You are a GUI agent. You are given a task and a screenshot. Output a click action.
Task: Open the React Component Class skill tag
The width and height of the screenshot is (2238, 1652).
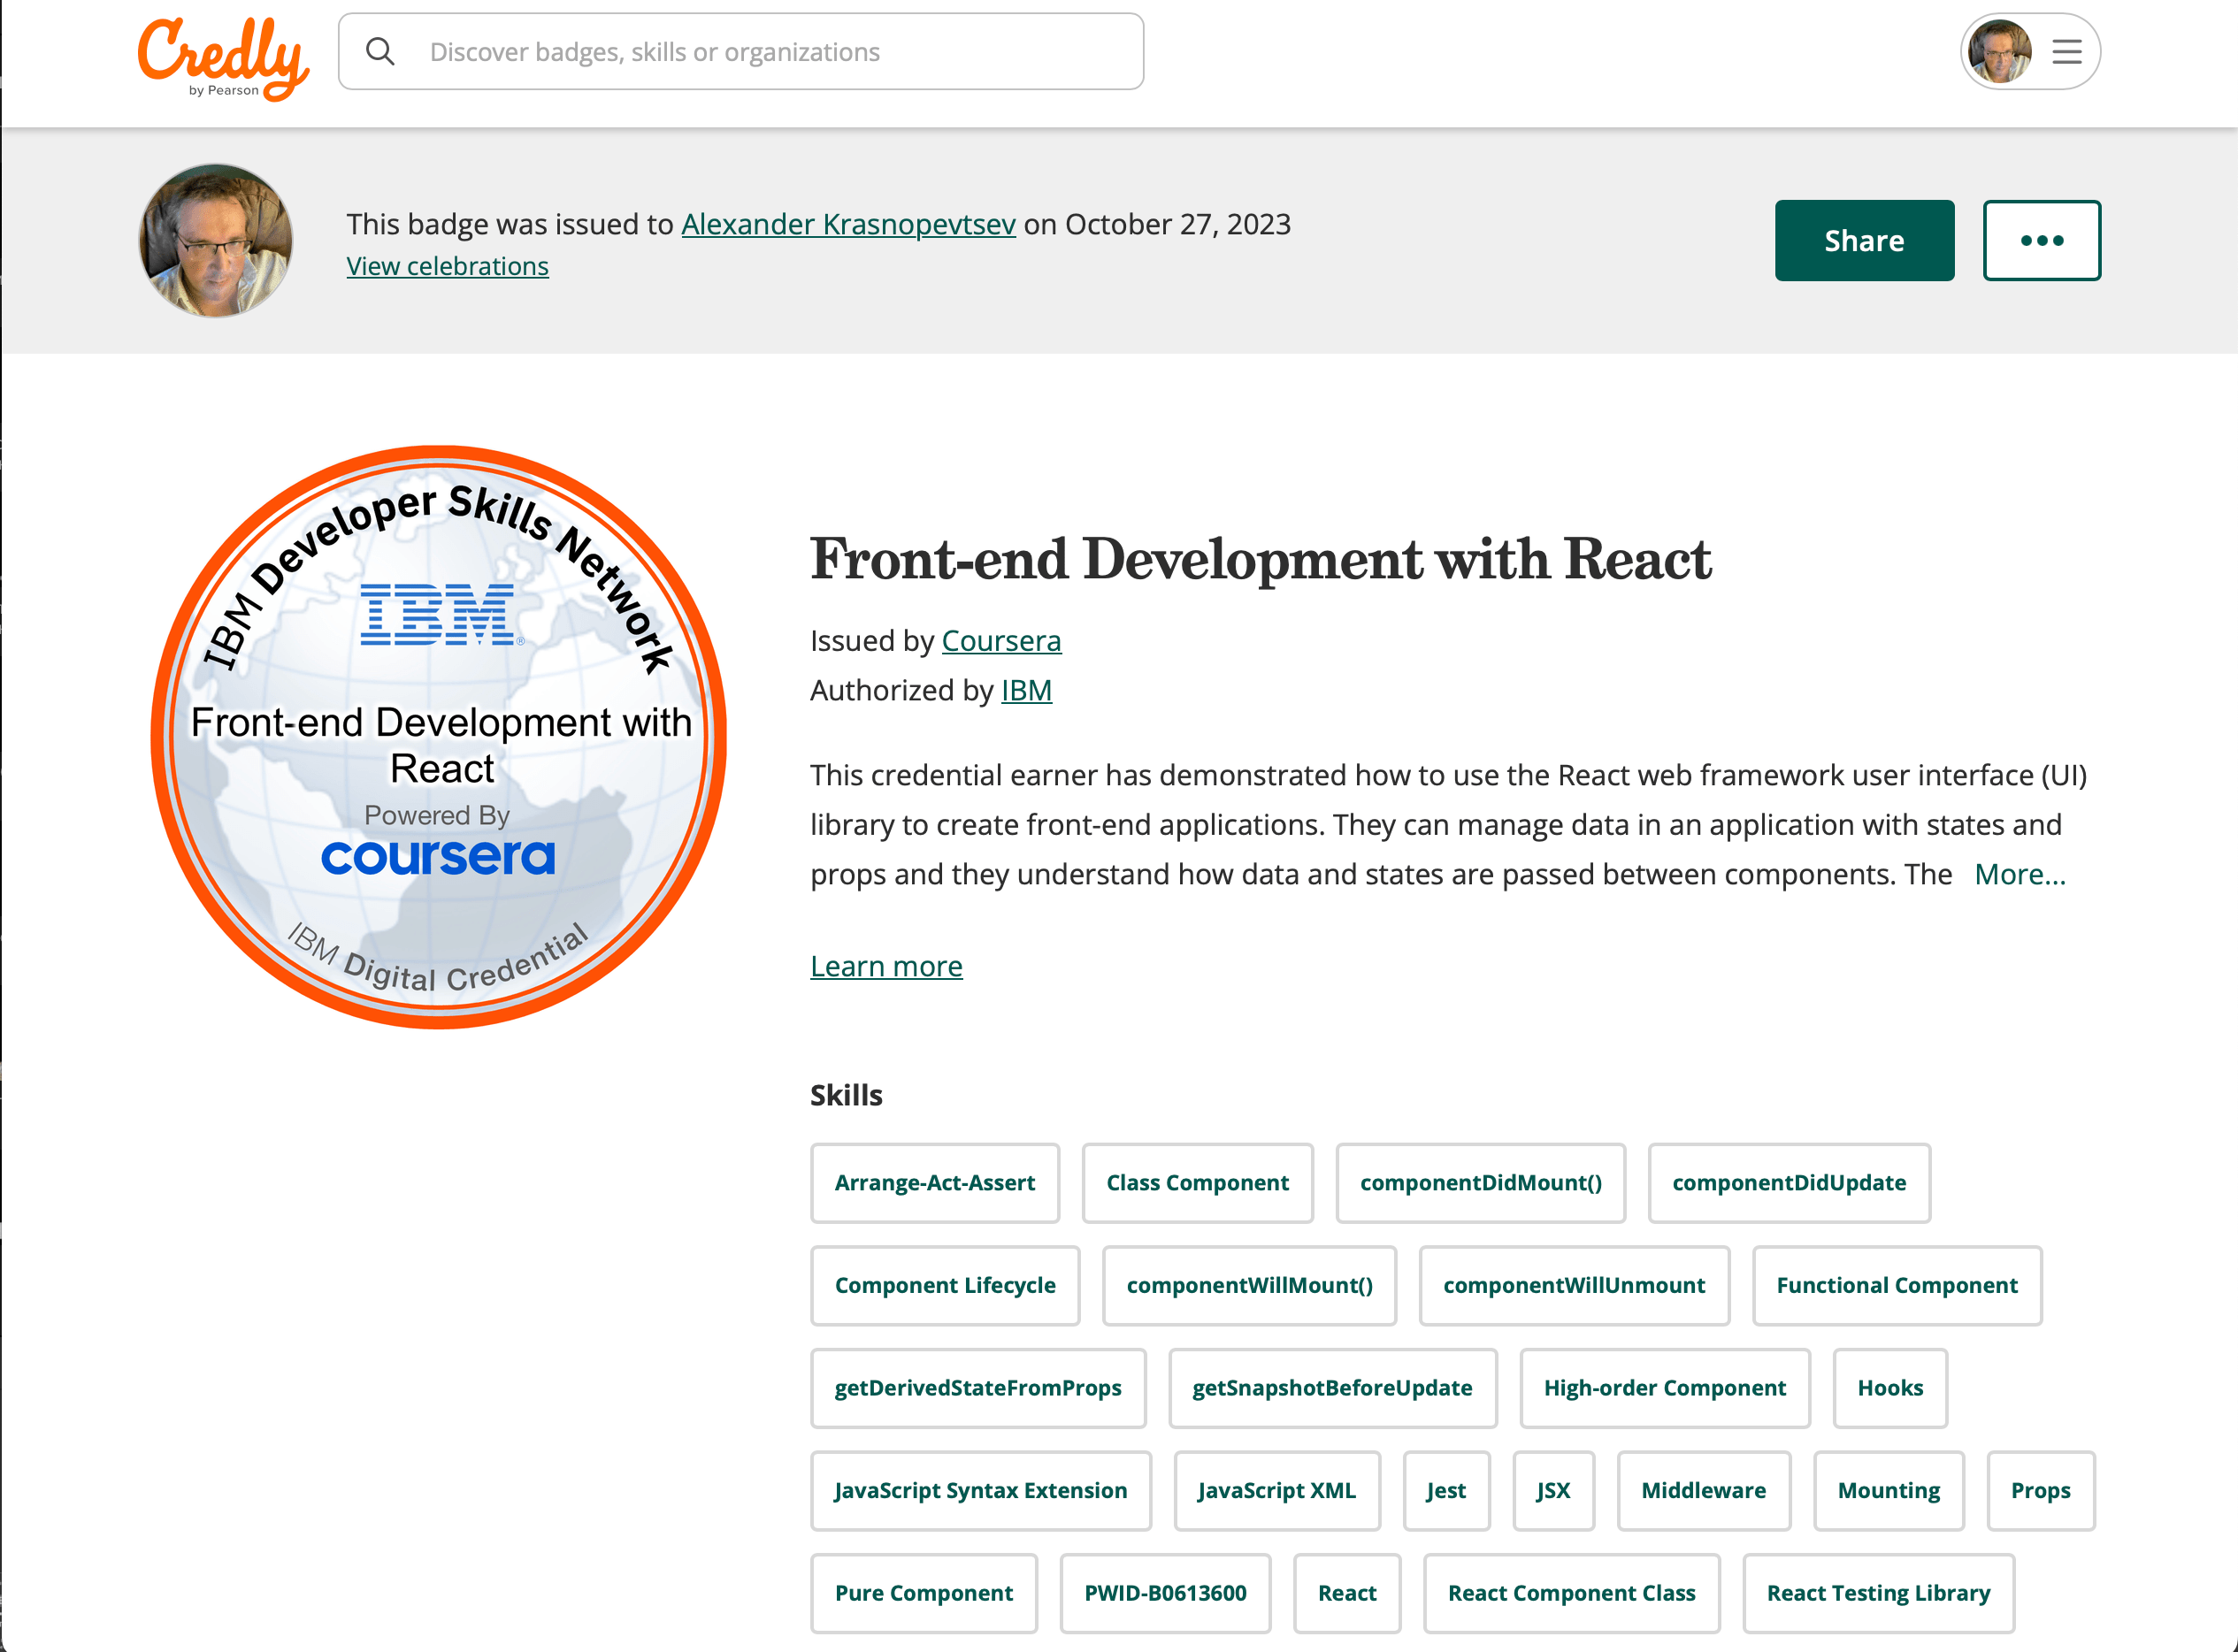click(x=1572, y=1593)
